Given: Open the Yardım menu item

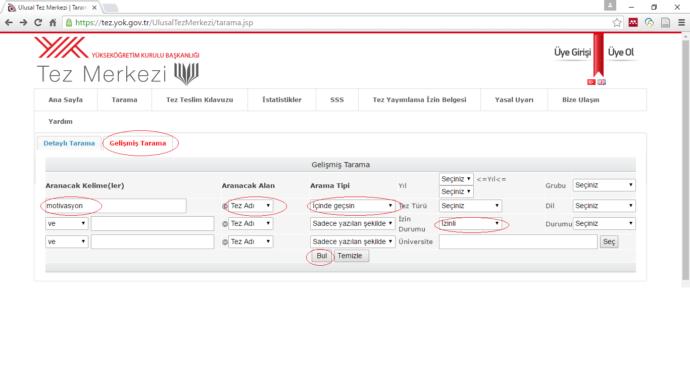Looking at the screenshot, I should 60,121.
